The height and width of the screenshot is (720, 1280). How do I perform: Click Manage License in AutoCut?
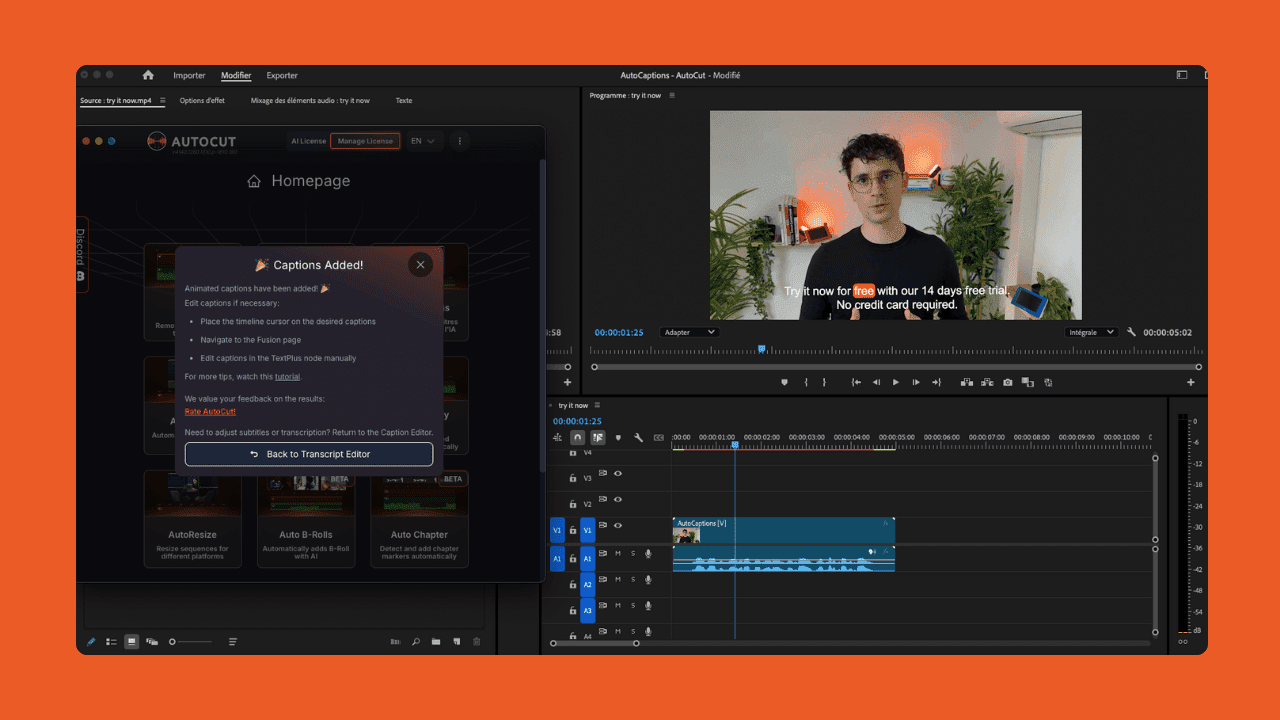tap(365, 141)
